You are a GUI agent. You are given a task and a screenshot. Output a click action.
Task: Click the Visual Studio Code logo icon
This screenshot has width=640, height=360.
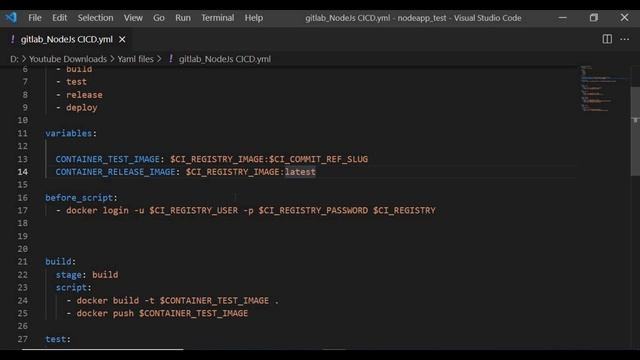[x=11, y=18]
